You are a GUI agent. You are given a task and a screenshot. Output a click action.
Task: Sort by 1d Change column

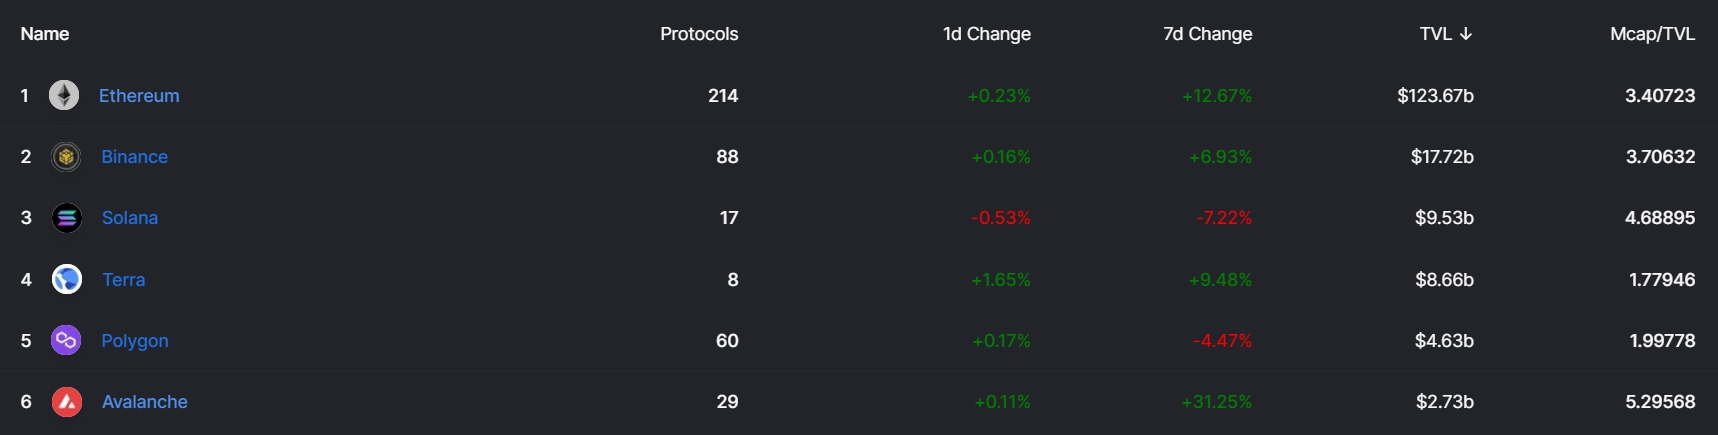coord(987,34)
